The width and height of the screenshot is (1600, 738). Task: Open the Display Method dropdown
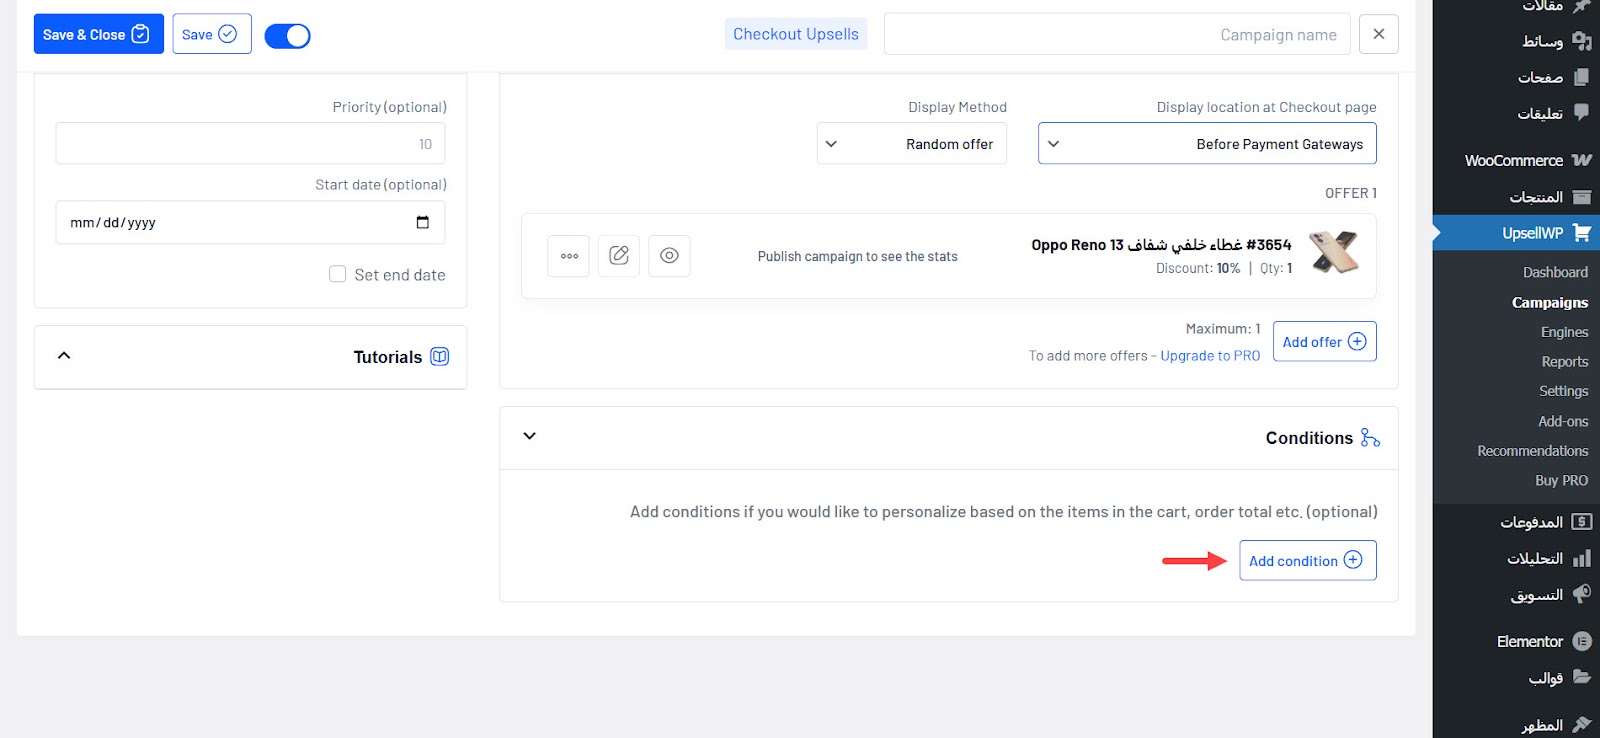pos(911,144)
